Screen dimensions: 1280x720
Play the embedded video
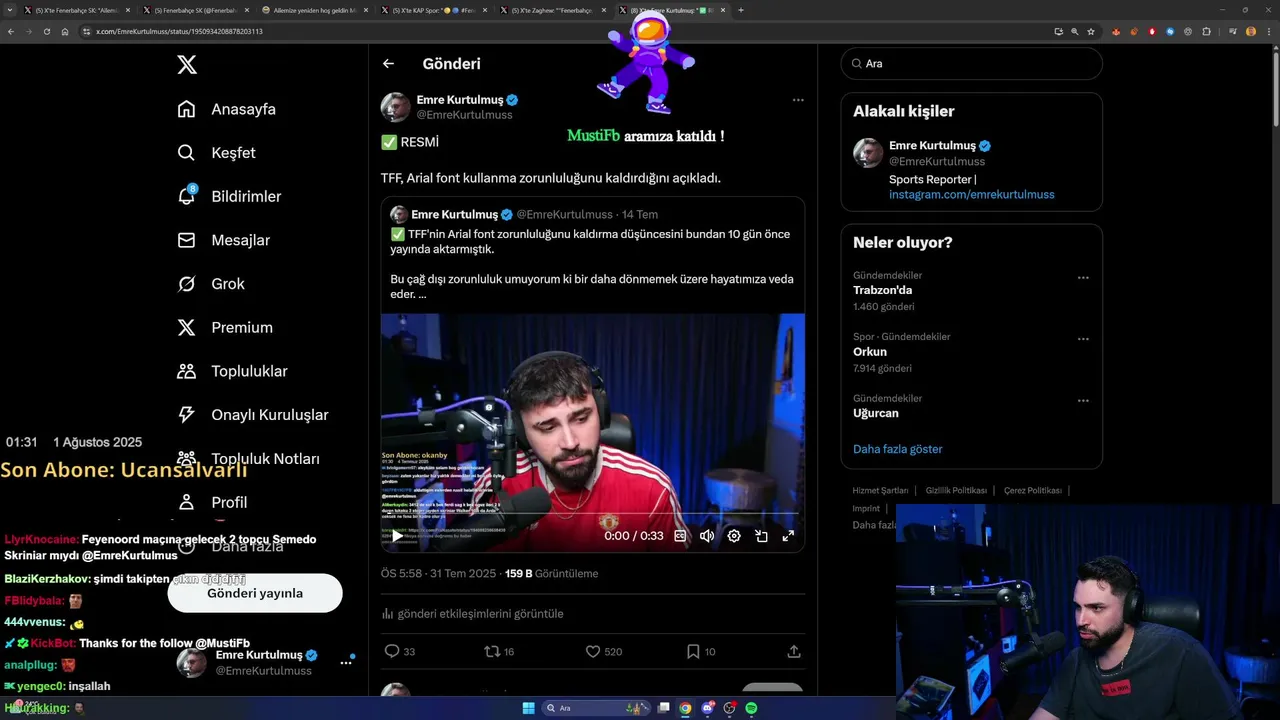coord(397,536)
